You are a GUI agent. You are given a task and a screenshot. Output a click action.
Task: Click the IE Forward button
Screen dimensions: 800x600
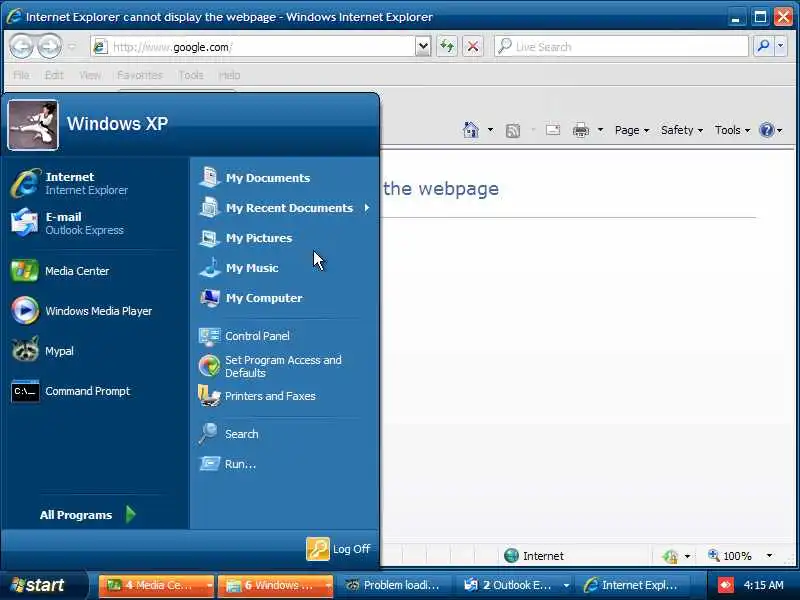[x=49, y=47]
